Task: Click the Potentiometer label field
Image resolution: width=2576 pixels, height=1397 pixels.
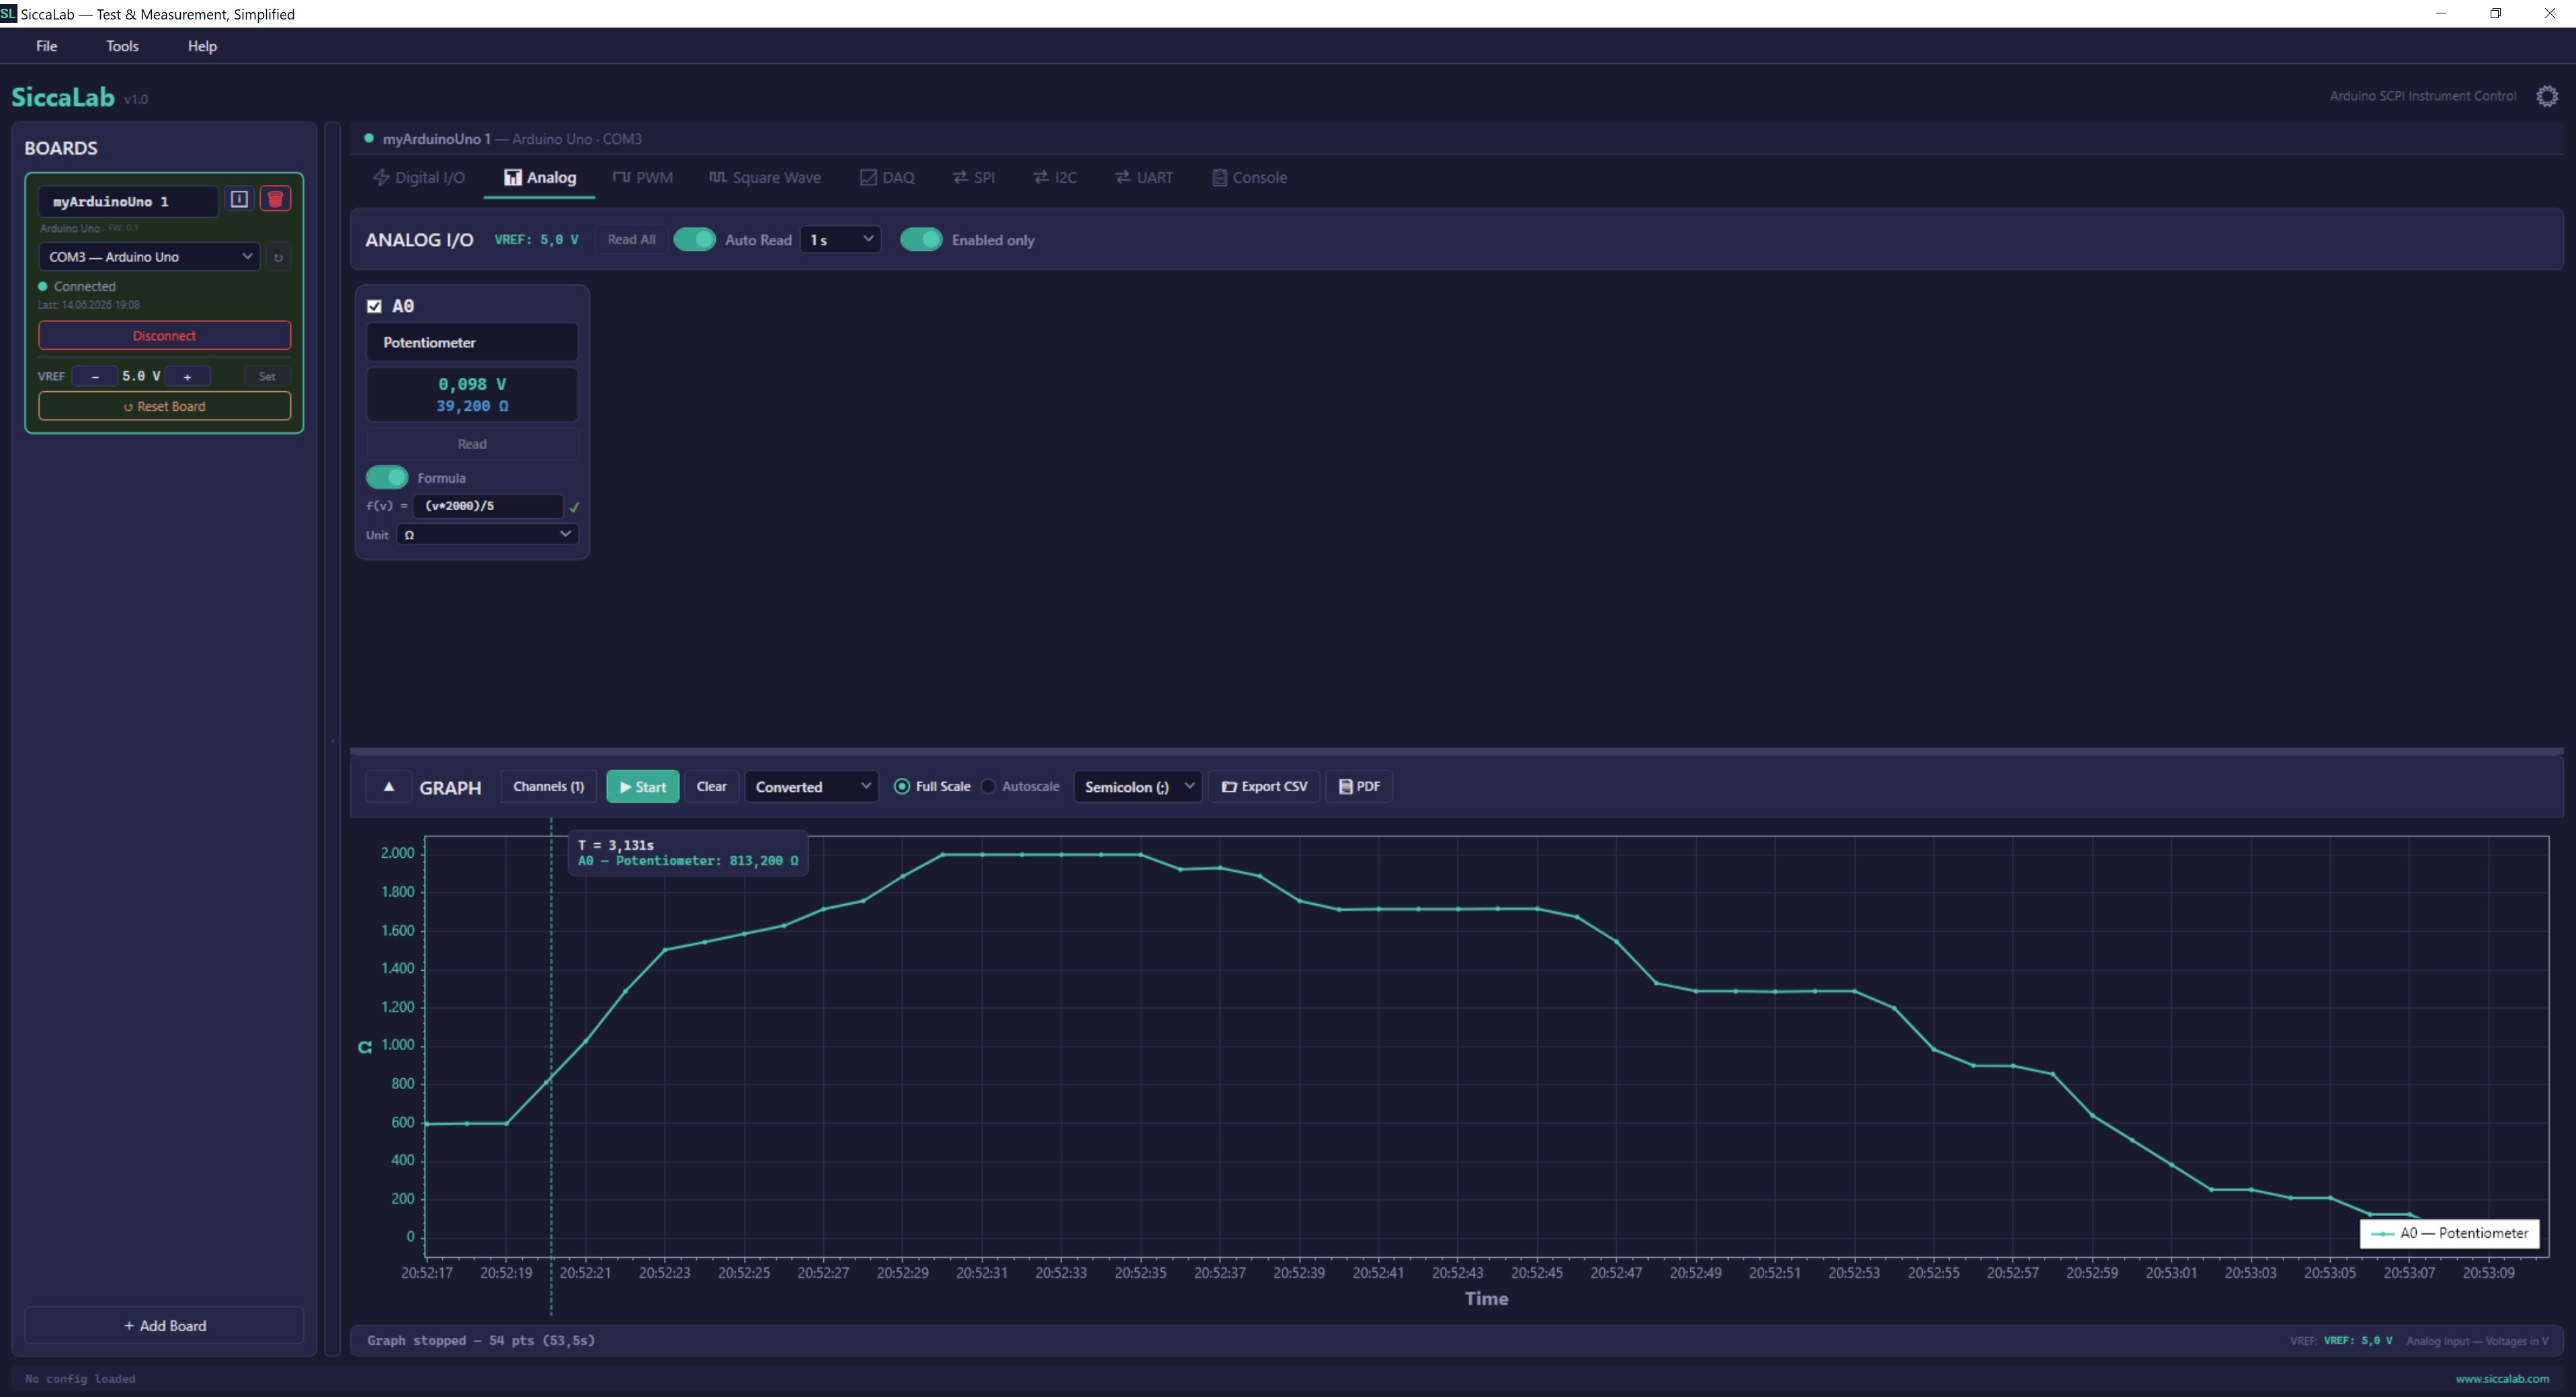Action: click(x=472, y=343)
